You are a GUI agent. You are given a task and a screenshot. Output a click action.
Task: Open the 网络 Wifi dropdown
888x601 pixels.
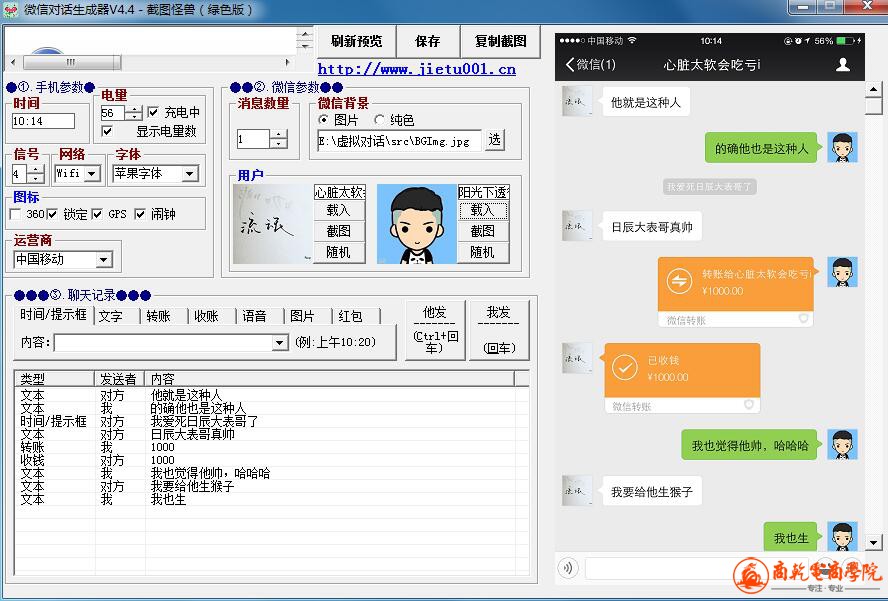click(x=93, y=173)
